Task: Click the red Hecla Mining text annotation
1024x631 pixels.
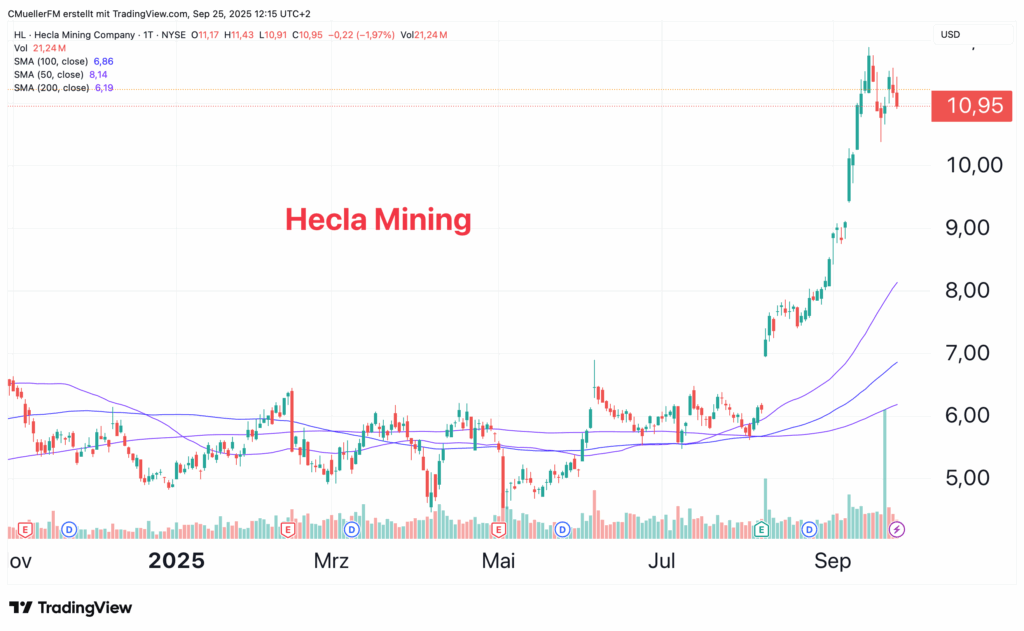Action: 377,218
